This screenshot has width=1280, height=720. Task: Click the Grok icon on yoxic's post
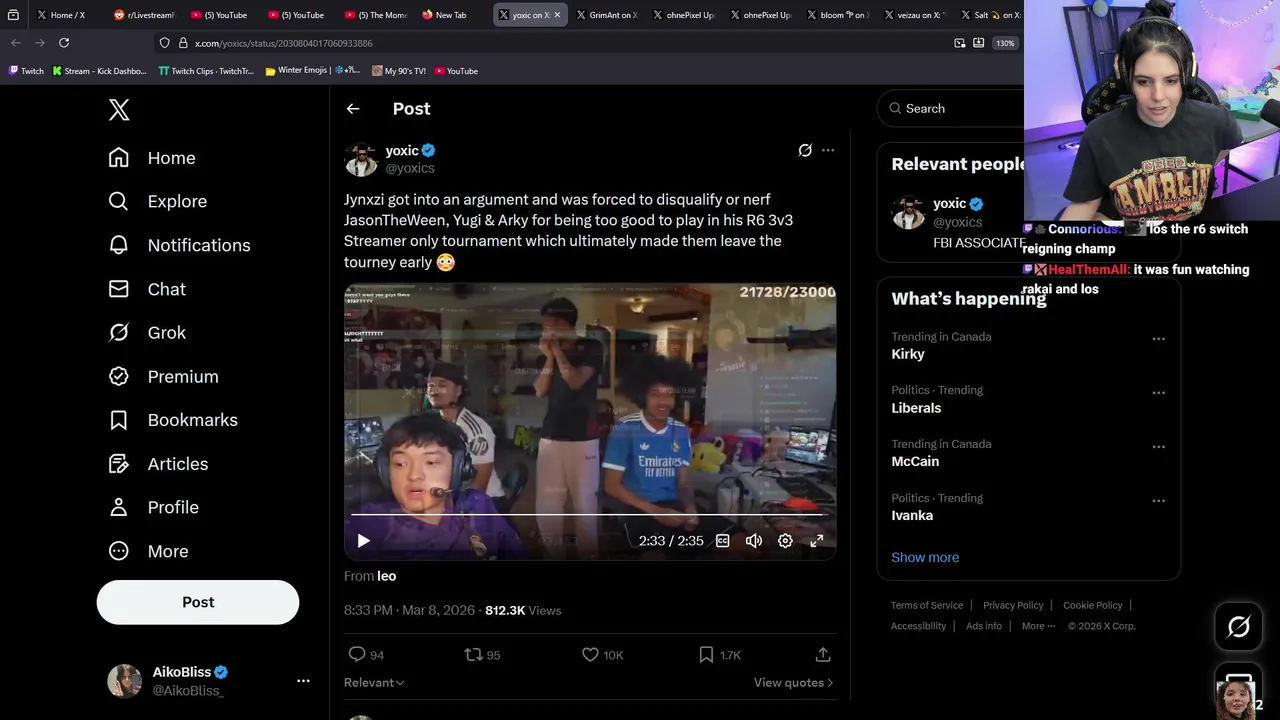coord(805,150)
